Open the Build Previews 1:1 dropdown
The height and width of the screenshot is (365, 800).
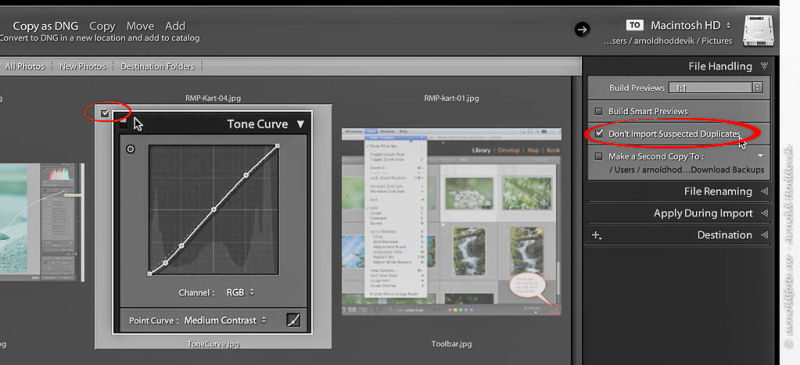[x=716, y=88]
